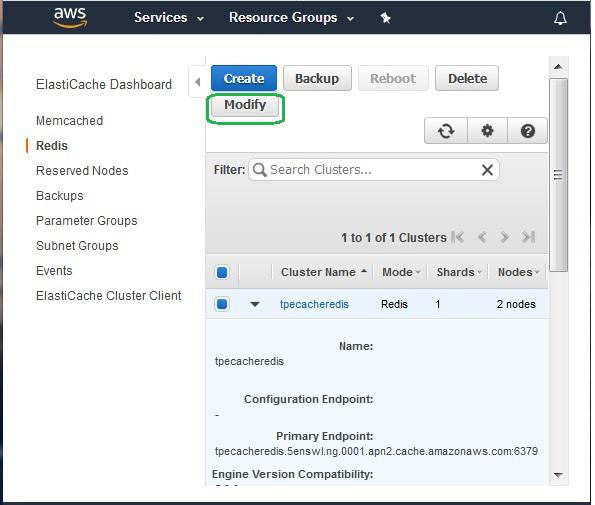Select Memcached in sidebar
The image size is (595, 505).
click(69, 121)
